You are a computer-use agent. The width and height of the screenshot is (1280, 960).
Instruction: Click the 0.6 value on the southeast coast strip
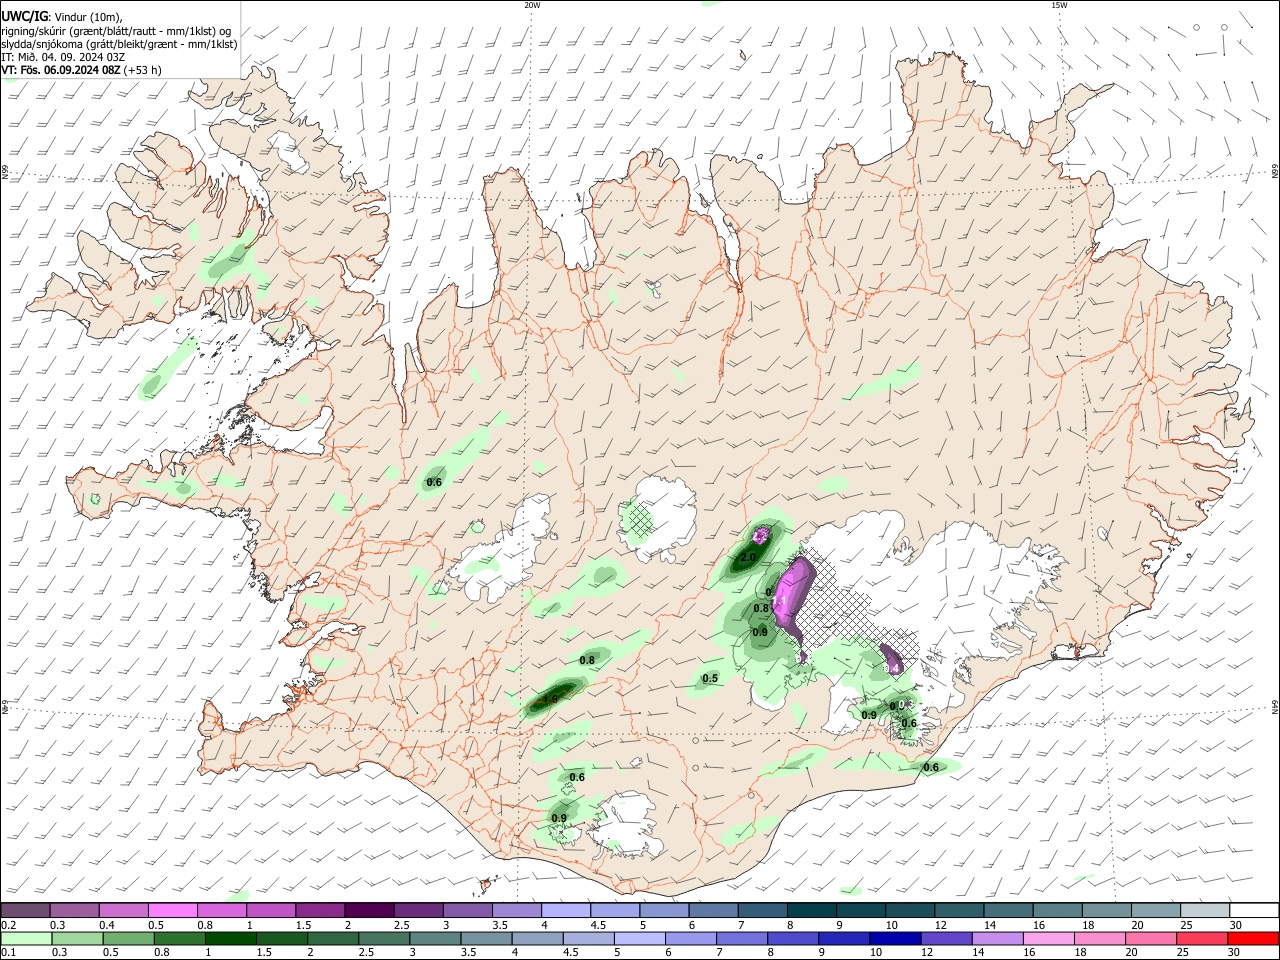coord(931,767)
